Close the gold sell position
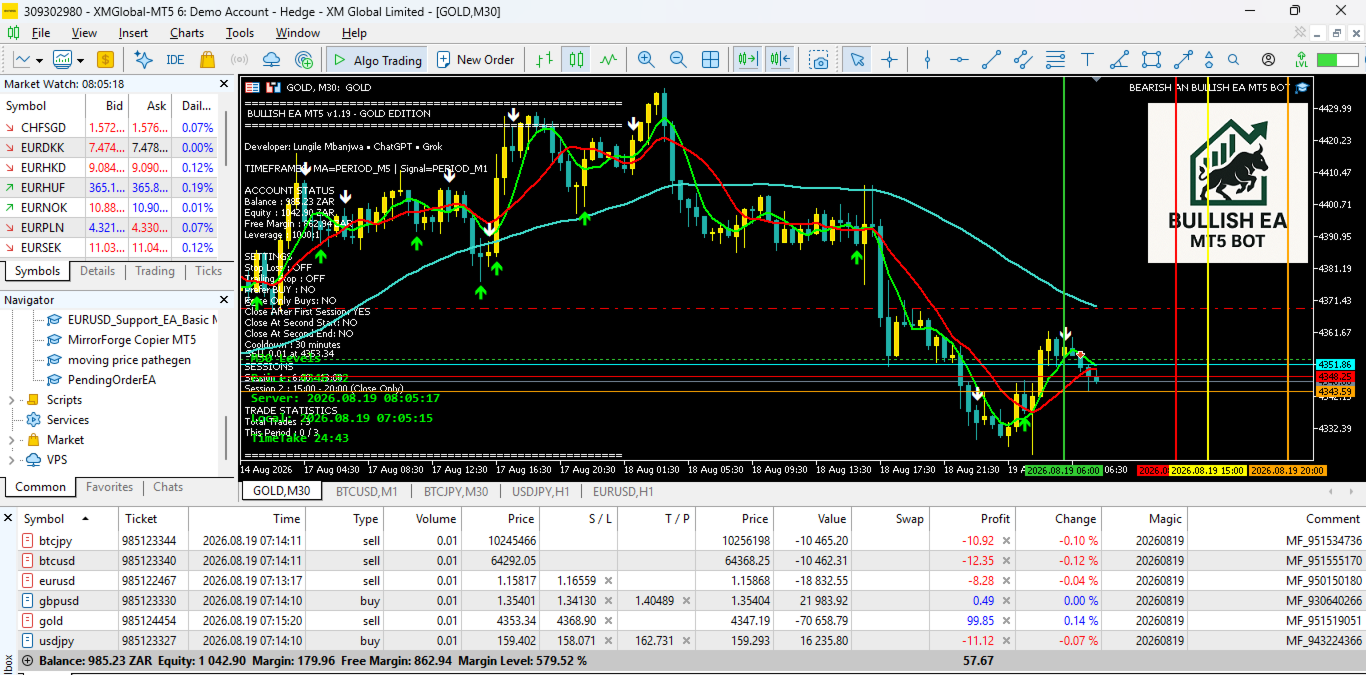Screen dimensions: 1366x675 click(1006, 620)
